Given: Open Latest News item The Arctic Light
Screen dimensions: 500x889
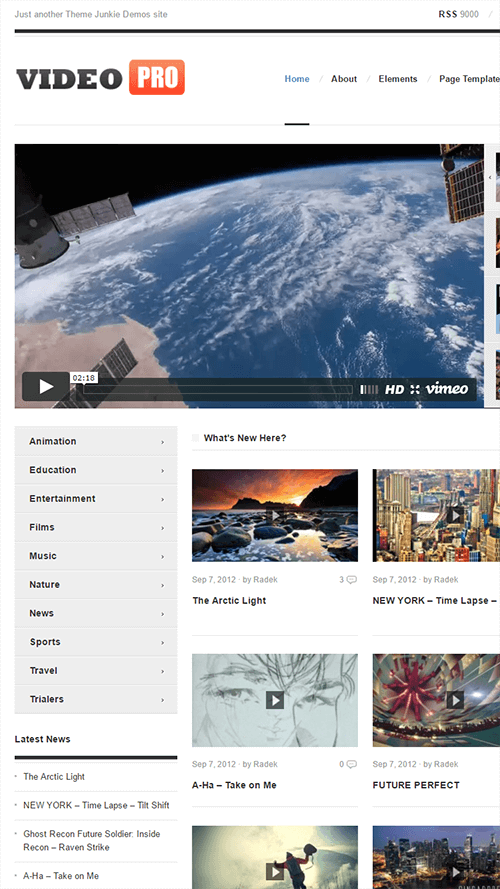Looking at the screenshot, I should pos(54,777).
